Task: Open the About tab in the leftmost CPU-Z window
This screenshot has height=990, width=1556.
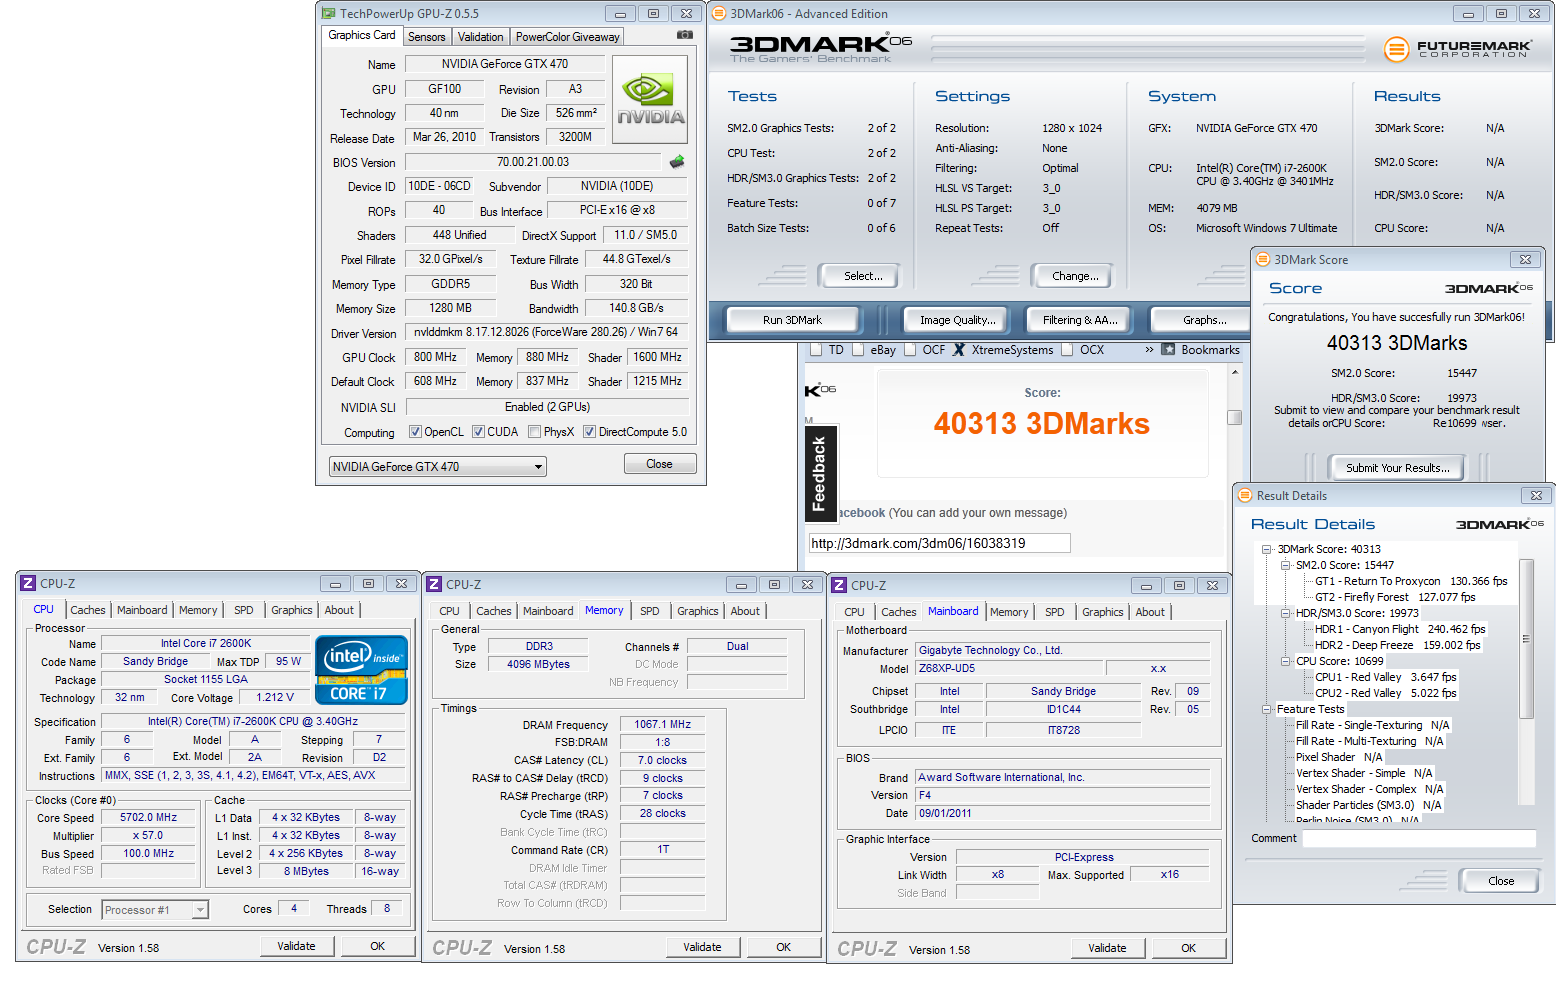Action: 339,610
